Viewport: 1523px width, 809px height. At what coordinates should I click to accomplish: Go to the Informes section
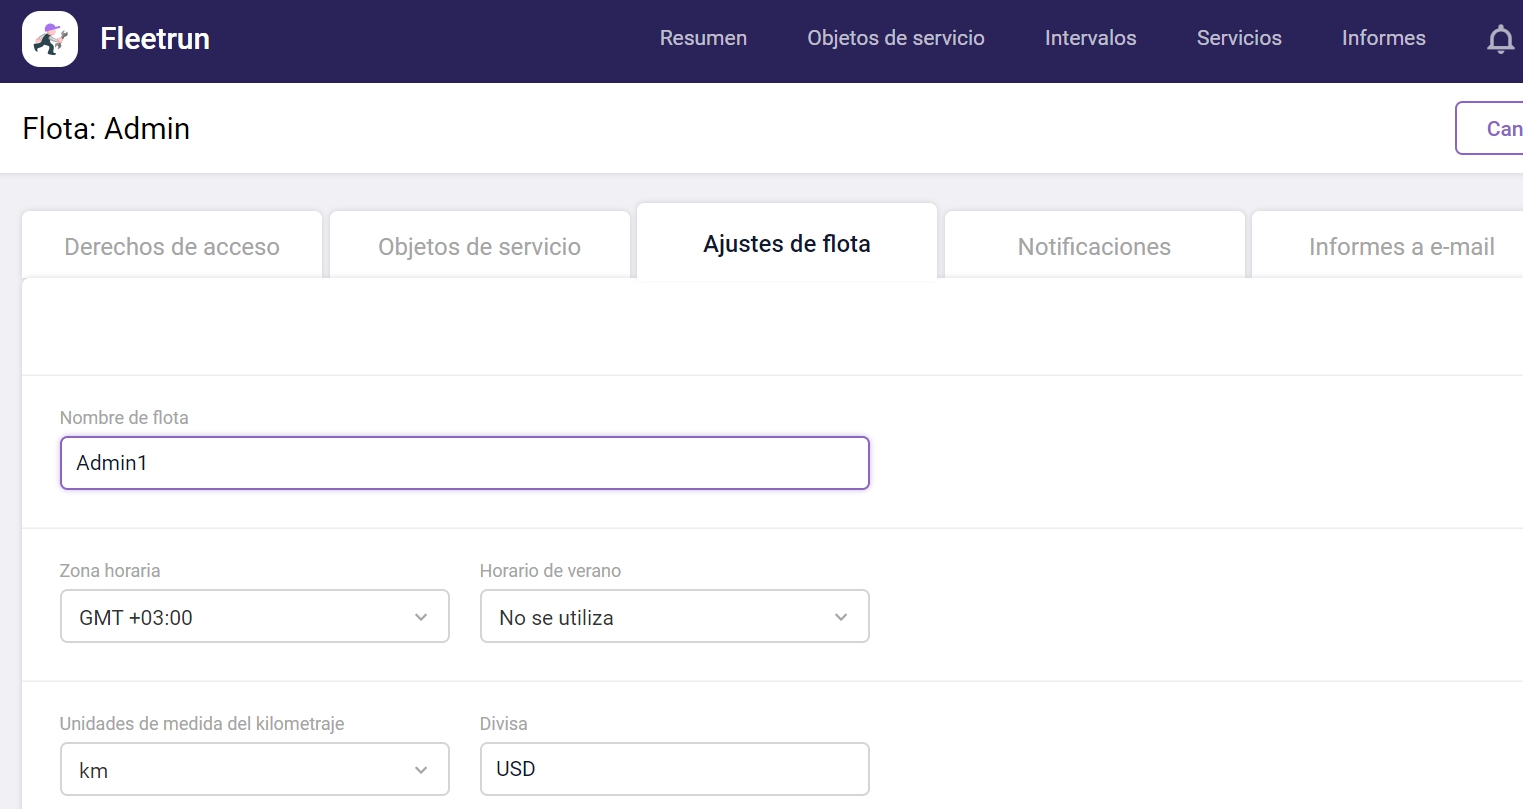tap(1383, 38)
